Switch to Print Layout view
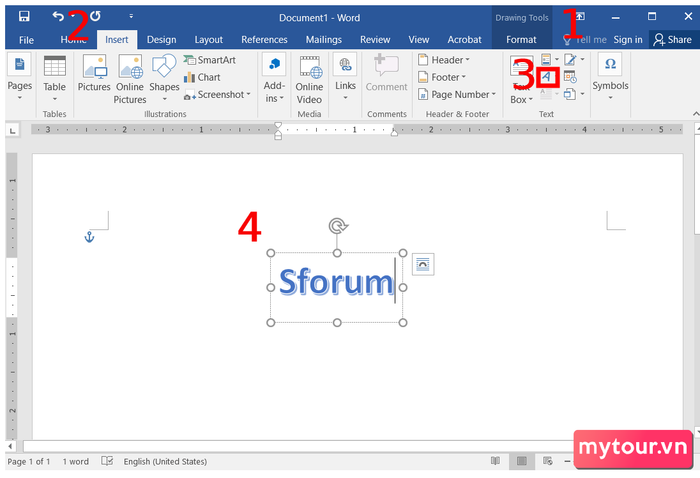Screen dimensions: 700x478 coord(521,461)
